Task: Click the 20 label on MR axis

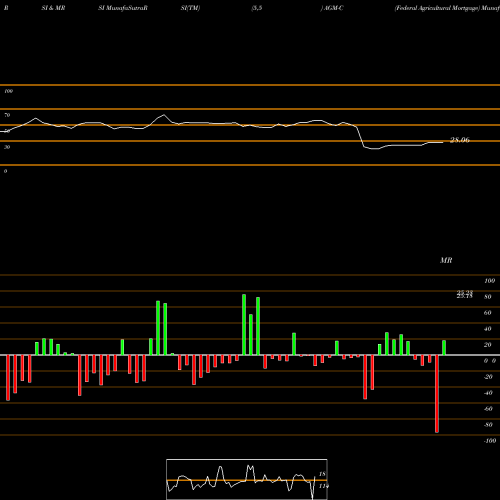Action: point(488,345)
